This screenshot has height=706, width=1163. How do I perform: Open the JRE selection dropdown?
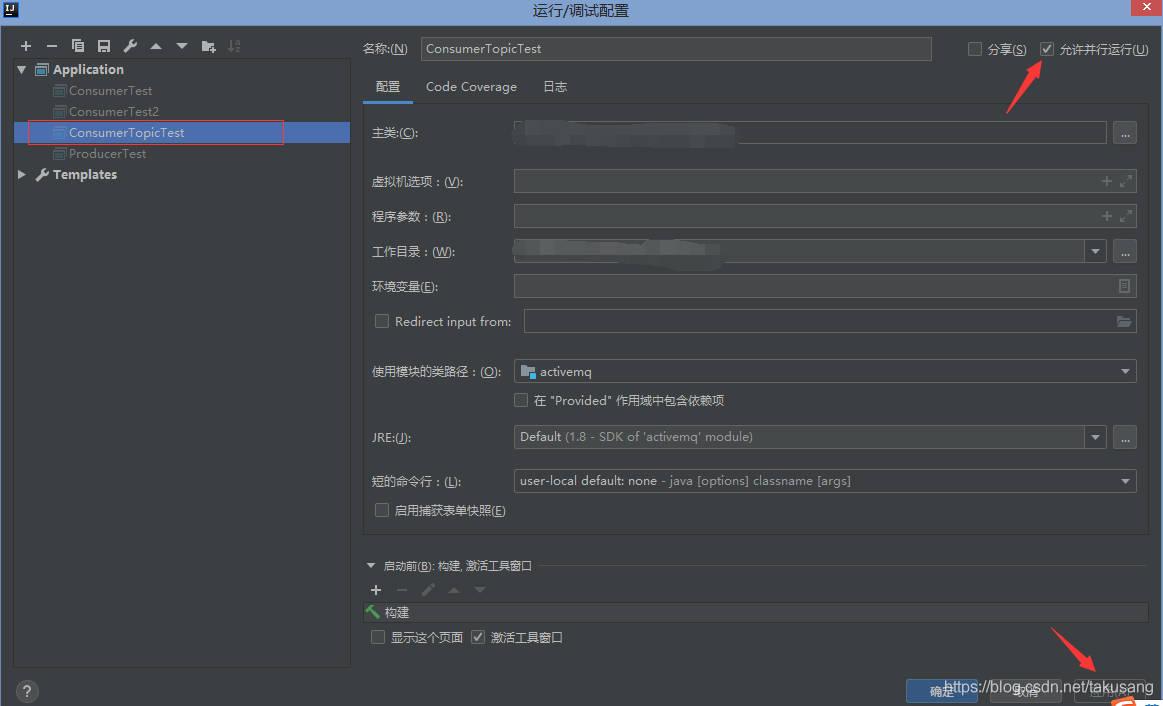pyautogui.click(x=1095, y=437)
